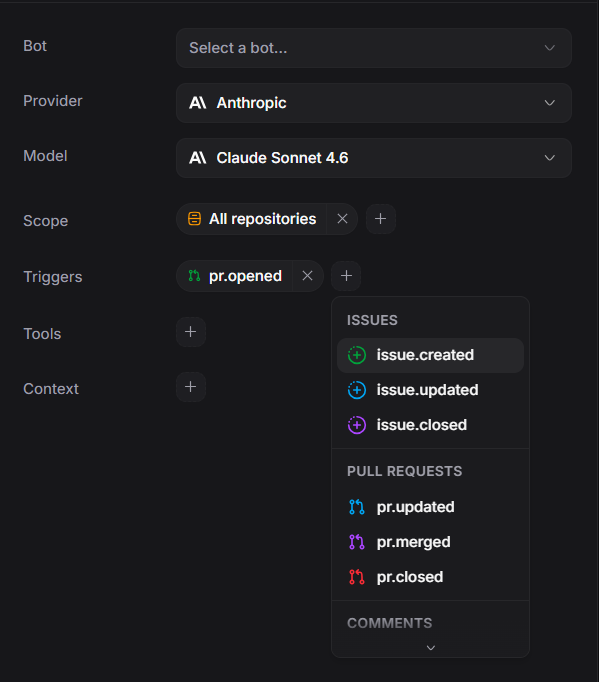The image size is (599, 682).
Task: Click the red pr.closed pull request icon
Action: [357, 577]
